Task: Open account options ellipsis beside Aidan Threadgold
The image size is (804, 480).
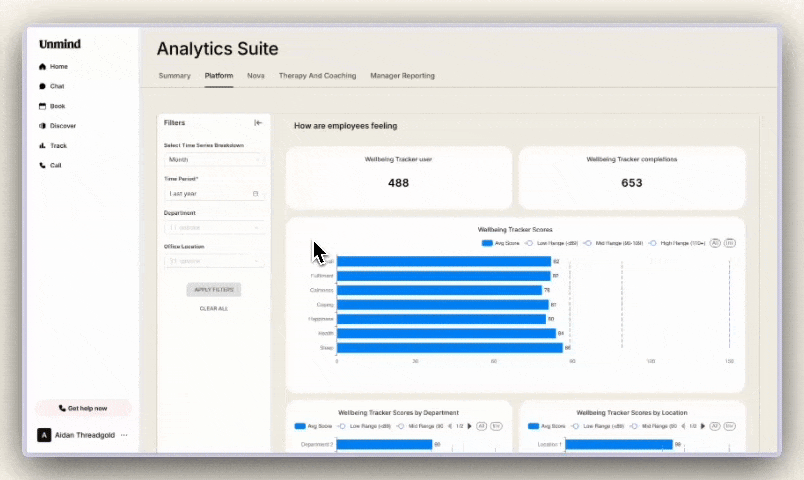Action: tap(124, 435)
